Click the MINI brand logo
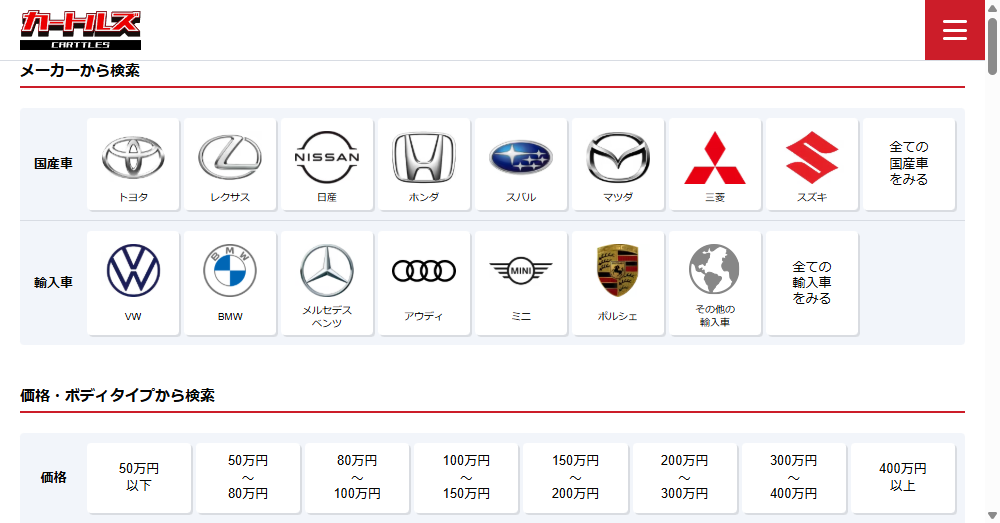 pos(521,270)
